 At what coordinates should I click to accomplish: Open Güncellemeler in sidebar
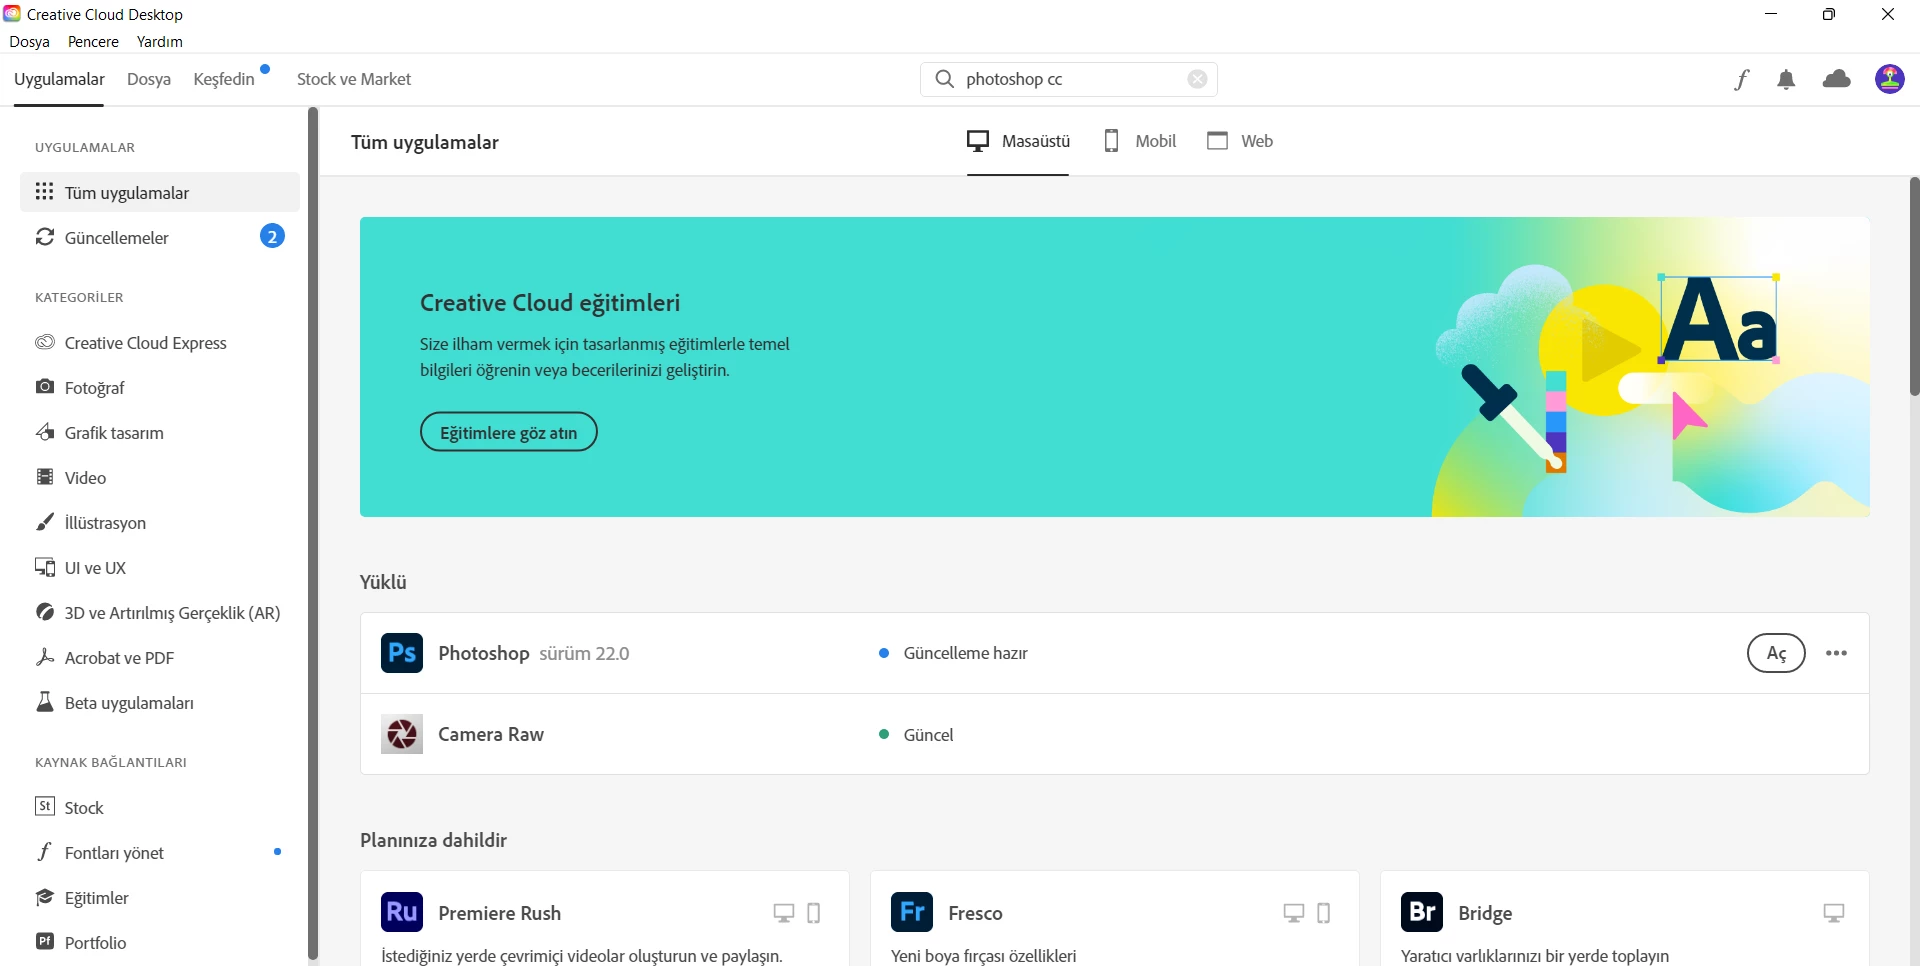click(x=160, y=237)
